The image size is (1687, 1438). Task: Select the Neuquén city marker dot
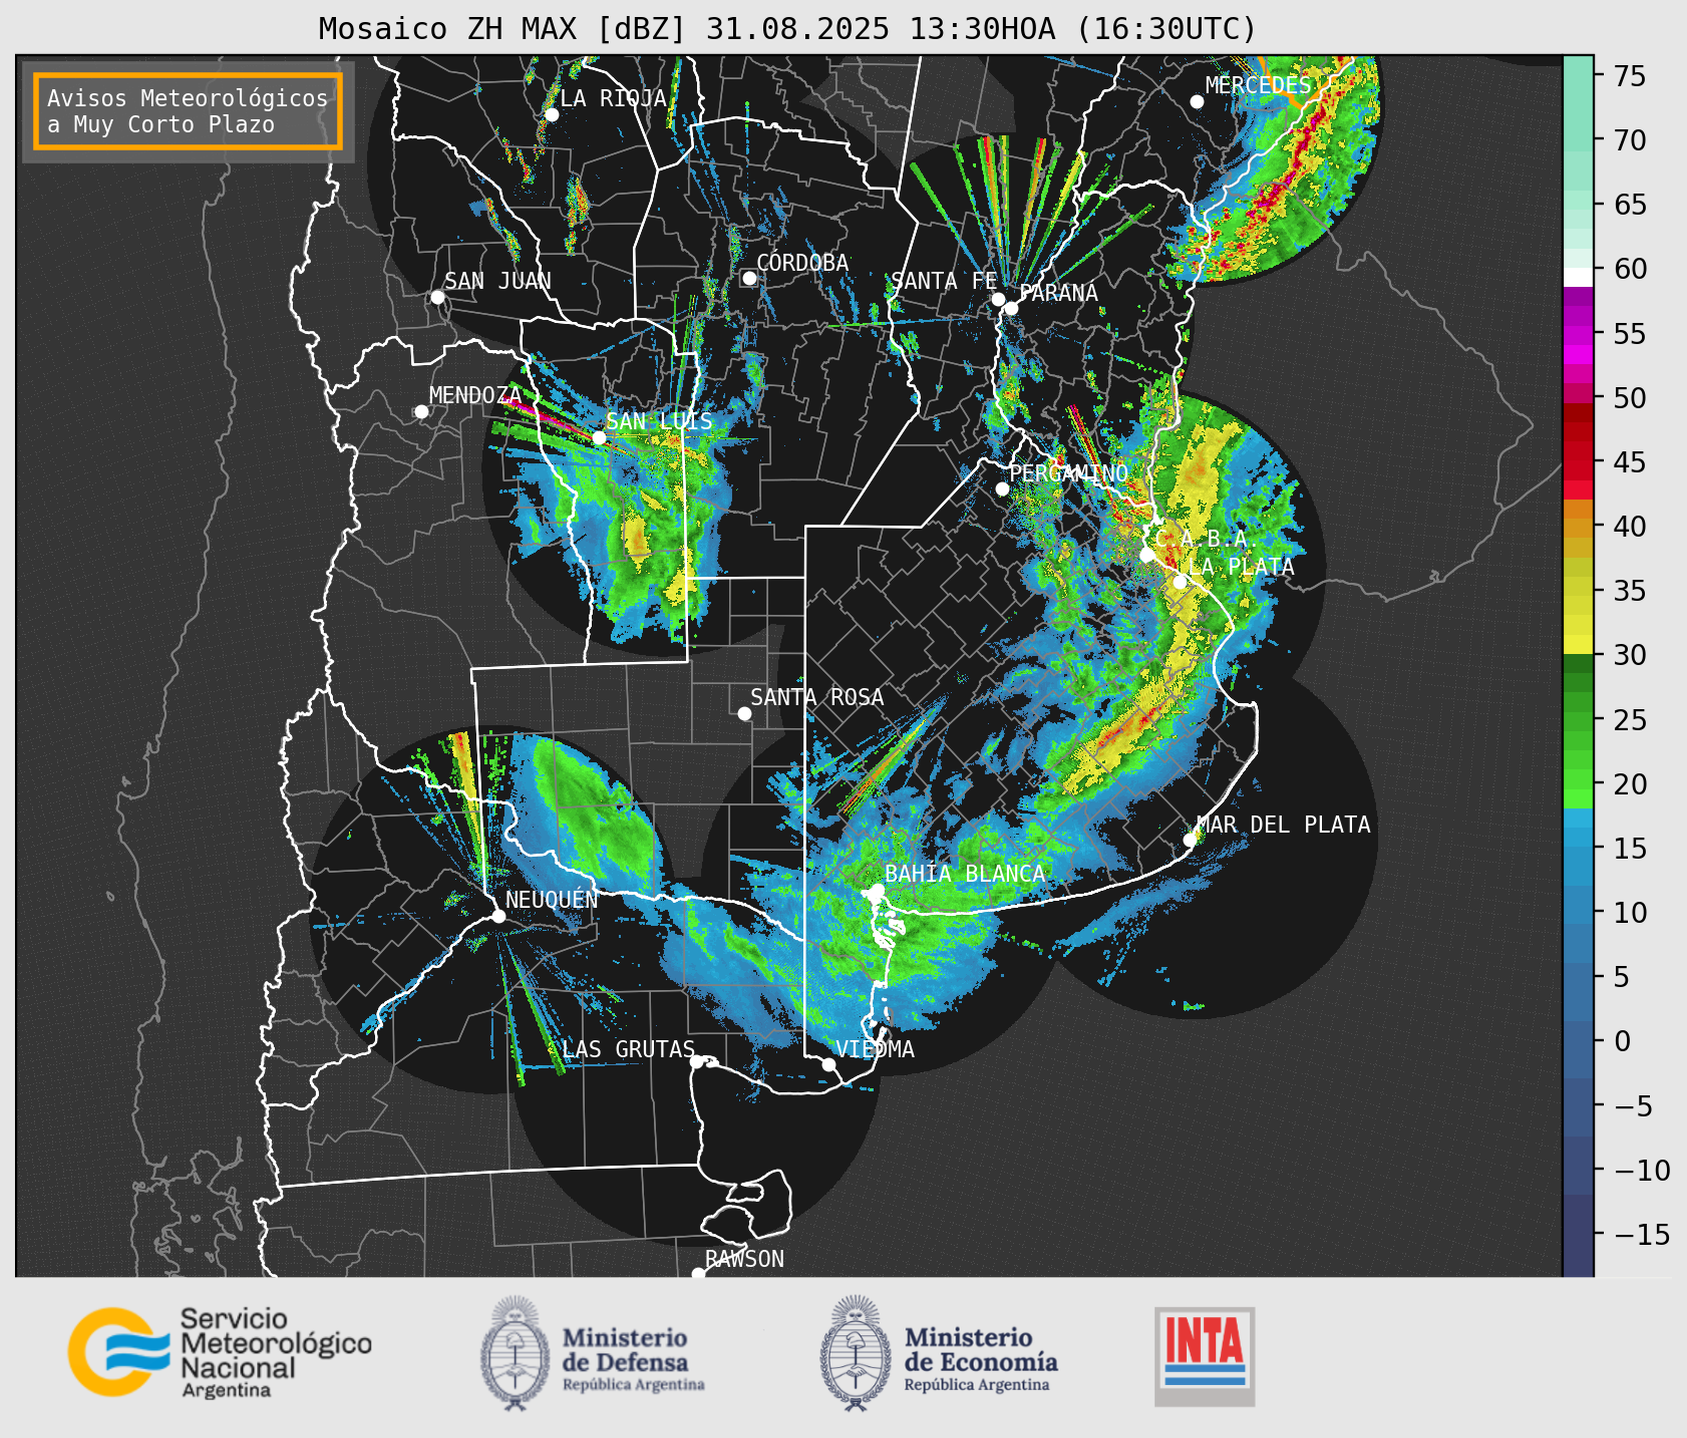[x=498, y=916]
